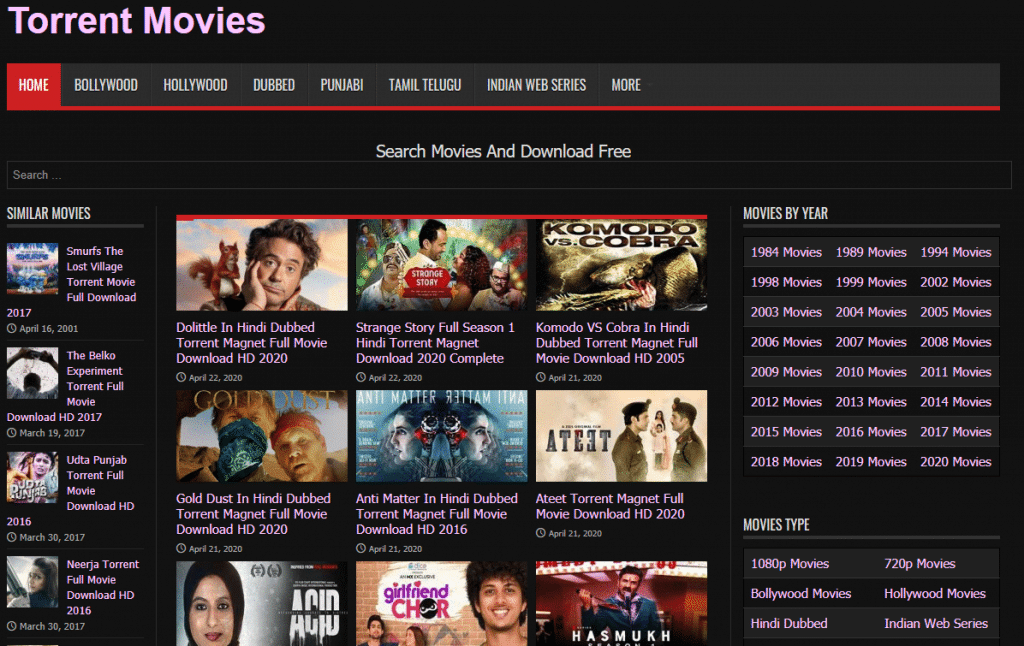Select the Punjabi menu item
Viewport: 1024px width, 646px height.
(x=342, y=85)
